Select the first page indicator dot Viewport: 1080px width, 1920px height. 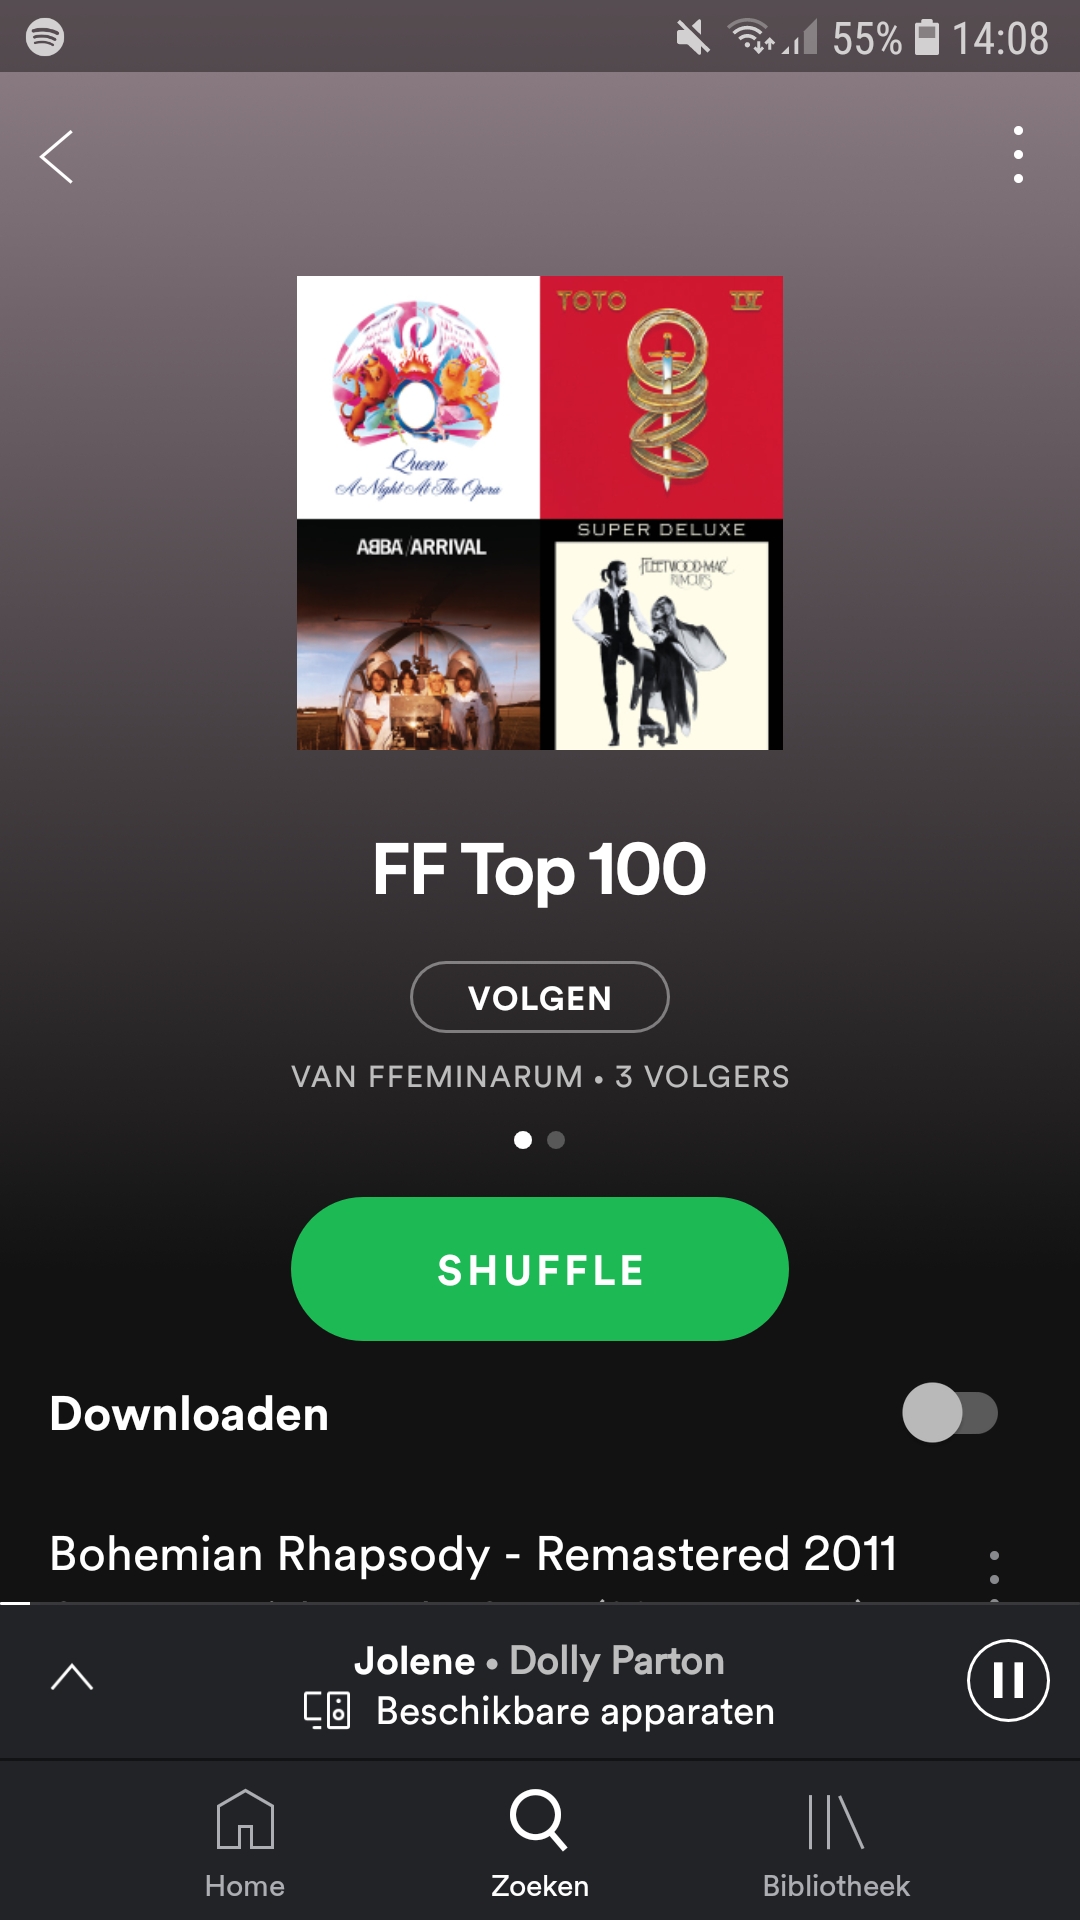[522, 1140]
